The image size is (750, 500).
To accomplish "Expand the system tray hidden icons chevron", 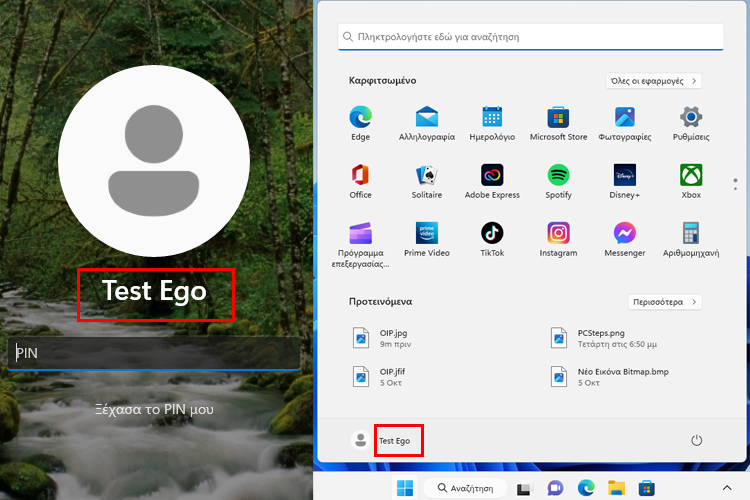I will click(x=727, y=488).
